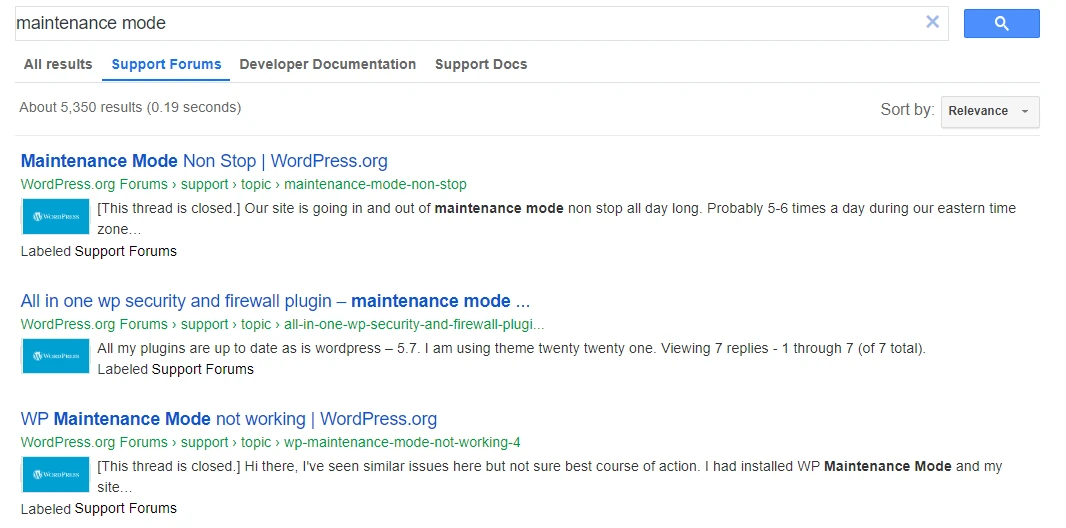Open "Maintenance Mode Non Stop" result title

coord(204,161)
